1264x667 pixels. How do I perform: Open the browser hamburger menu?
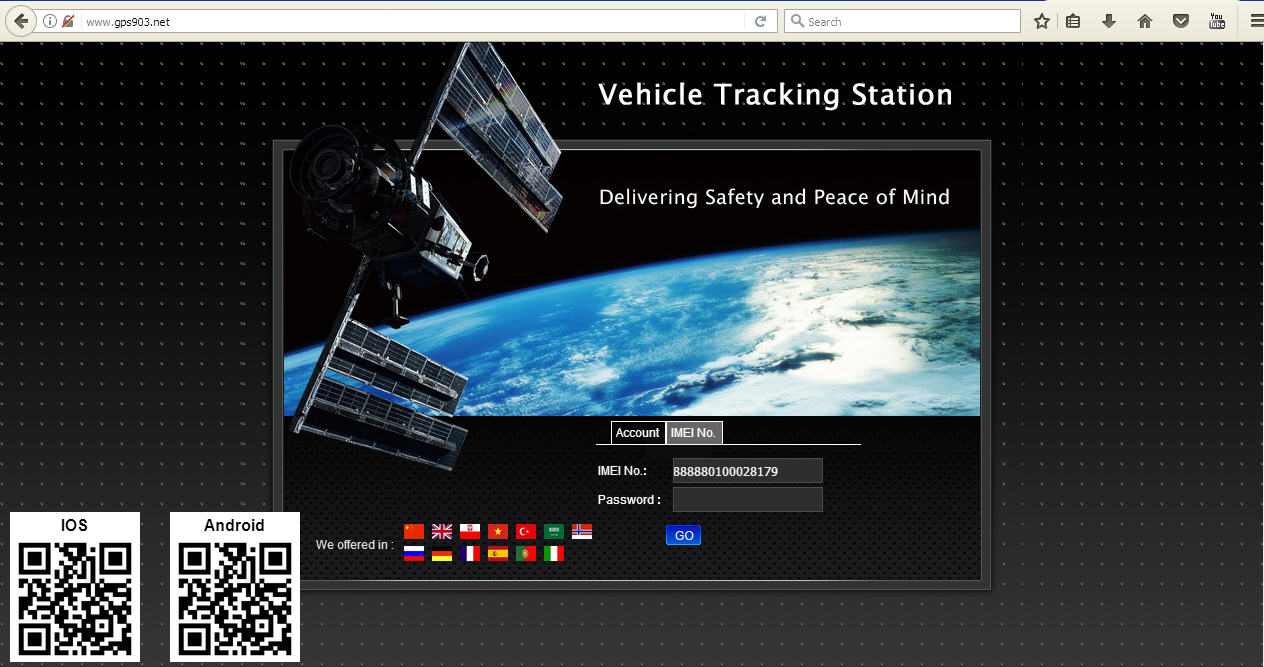coord(1256,21)
